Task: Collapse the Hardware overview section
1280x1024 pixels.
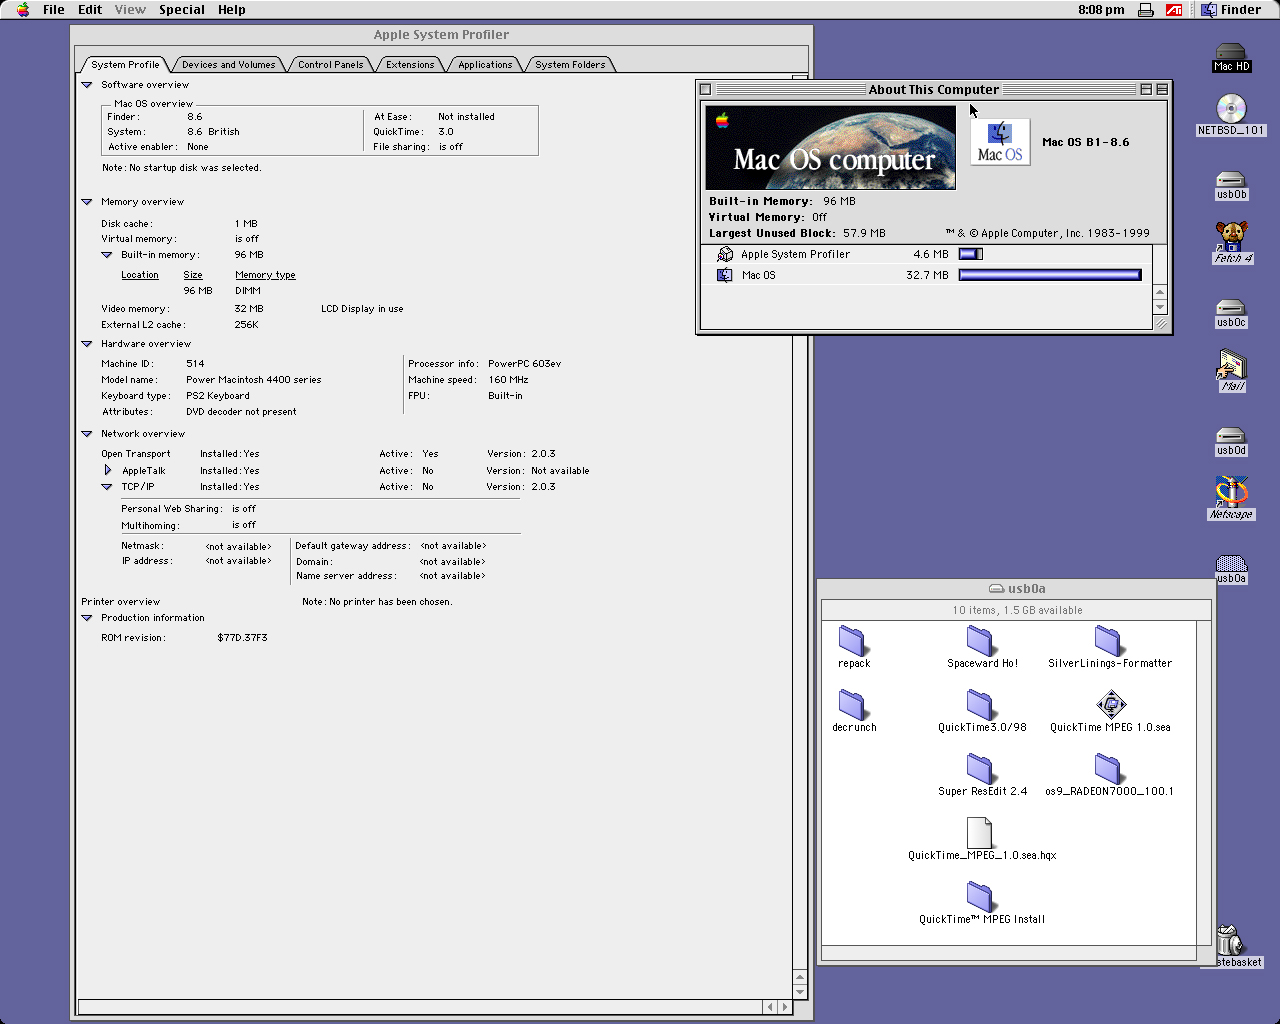Action: pos(87,344)
